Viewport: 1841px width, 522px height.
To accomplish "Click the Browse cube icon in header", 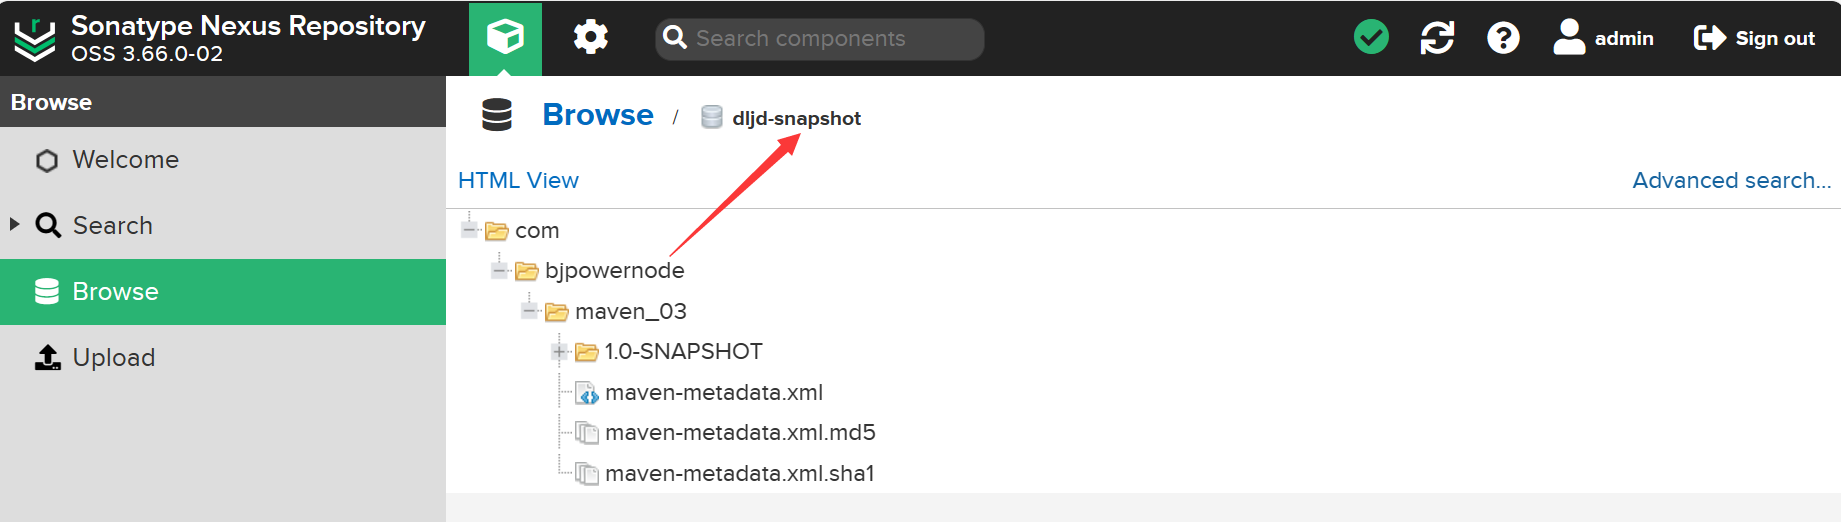I will coord(505,38).
